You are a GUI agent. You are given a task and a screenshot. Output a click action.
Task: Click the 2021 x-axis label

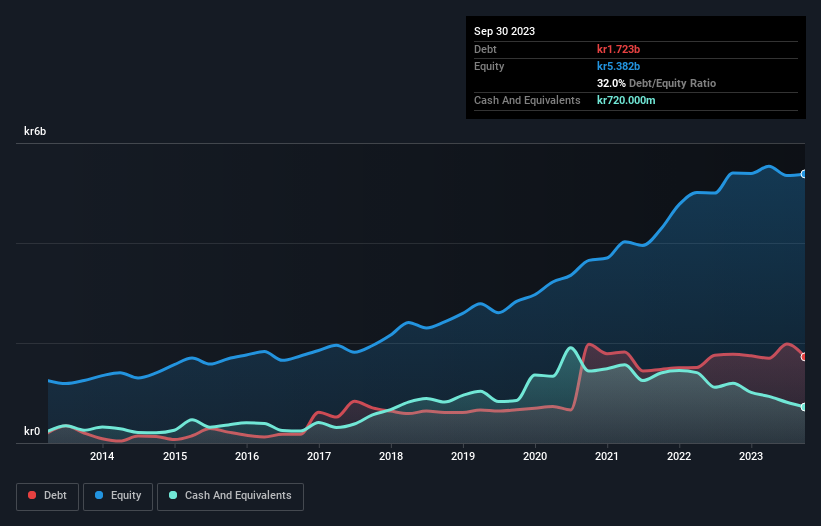607,456
